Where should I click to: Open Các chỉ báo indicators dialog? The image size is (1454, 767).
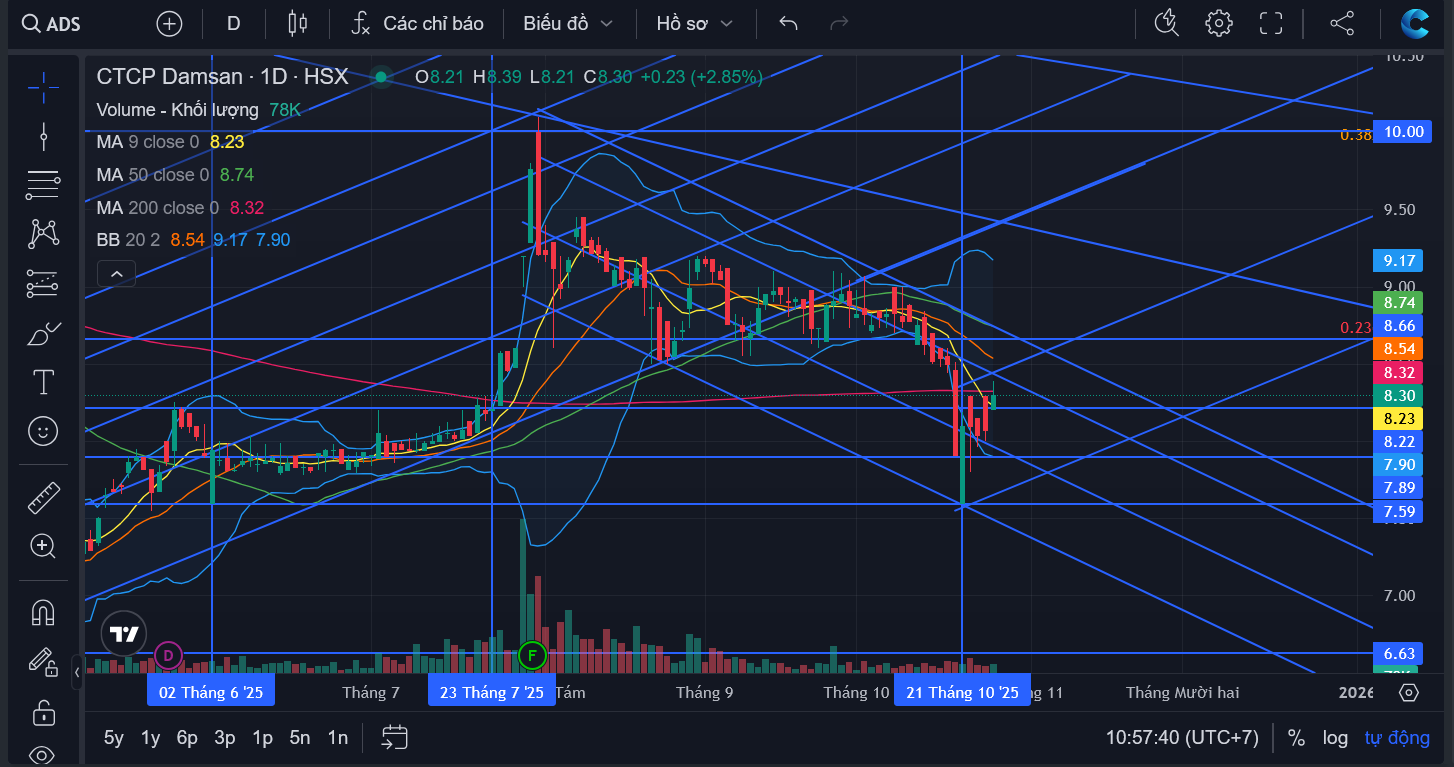pos(418,23)
